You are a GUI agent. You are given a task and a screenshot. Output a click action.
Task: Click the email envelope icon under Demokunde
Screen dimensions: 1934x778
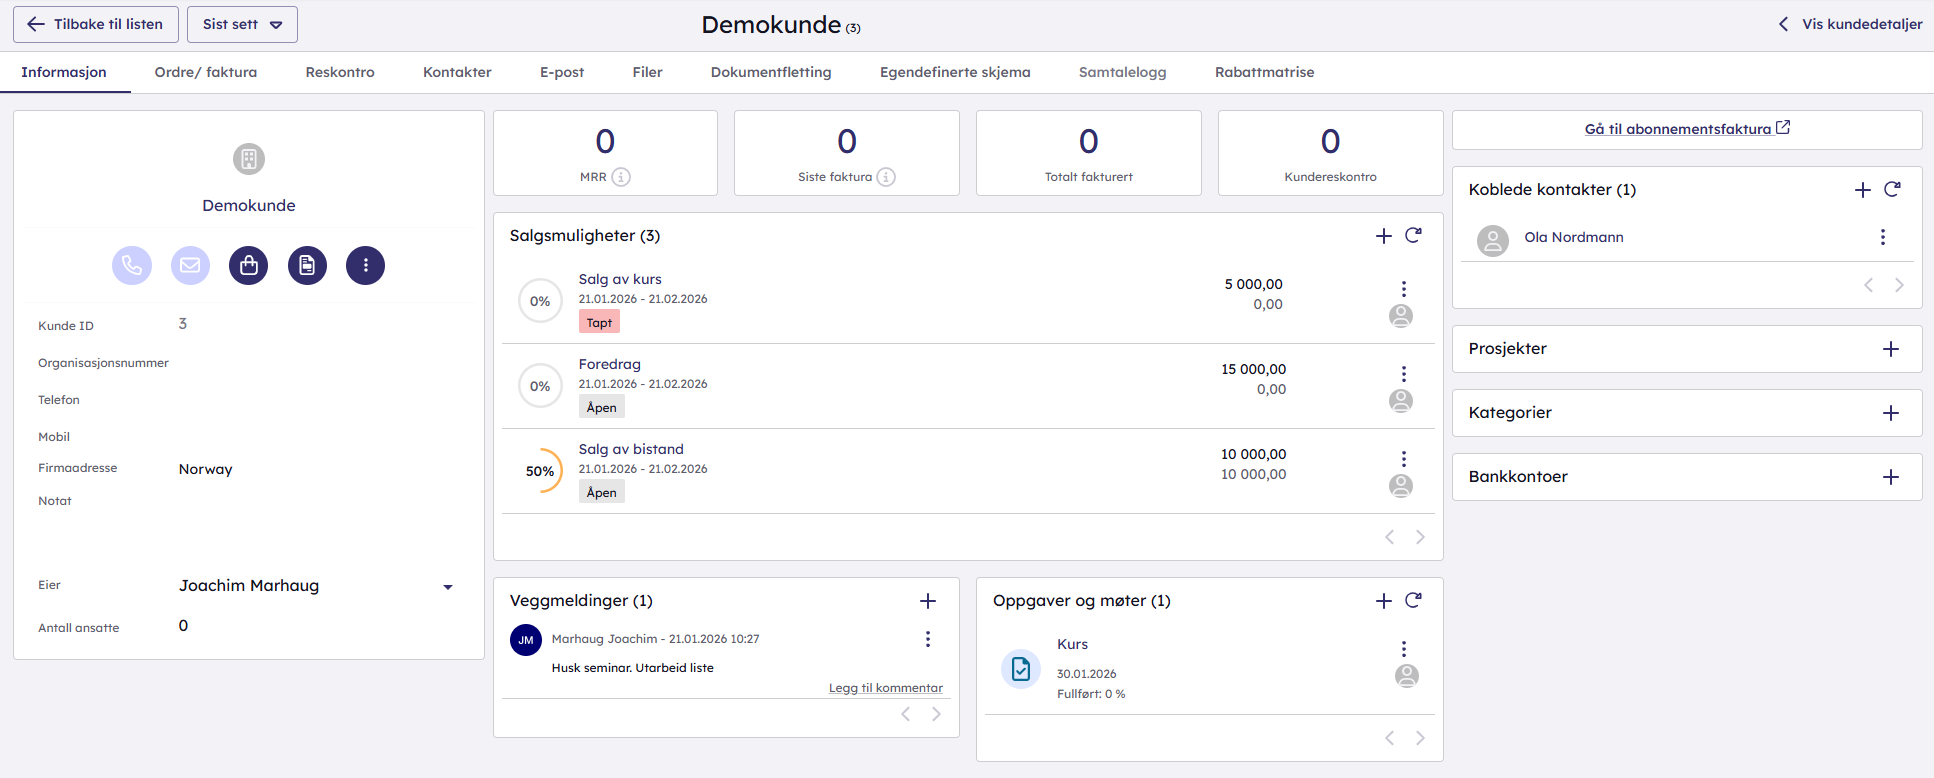(x=190, y=266)
